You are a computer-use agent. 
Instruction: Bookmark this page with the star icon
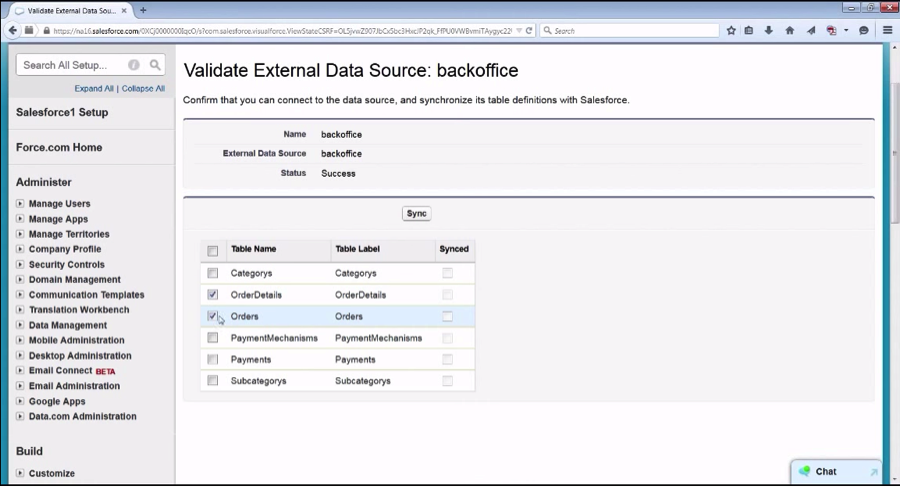point(731,30)
